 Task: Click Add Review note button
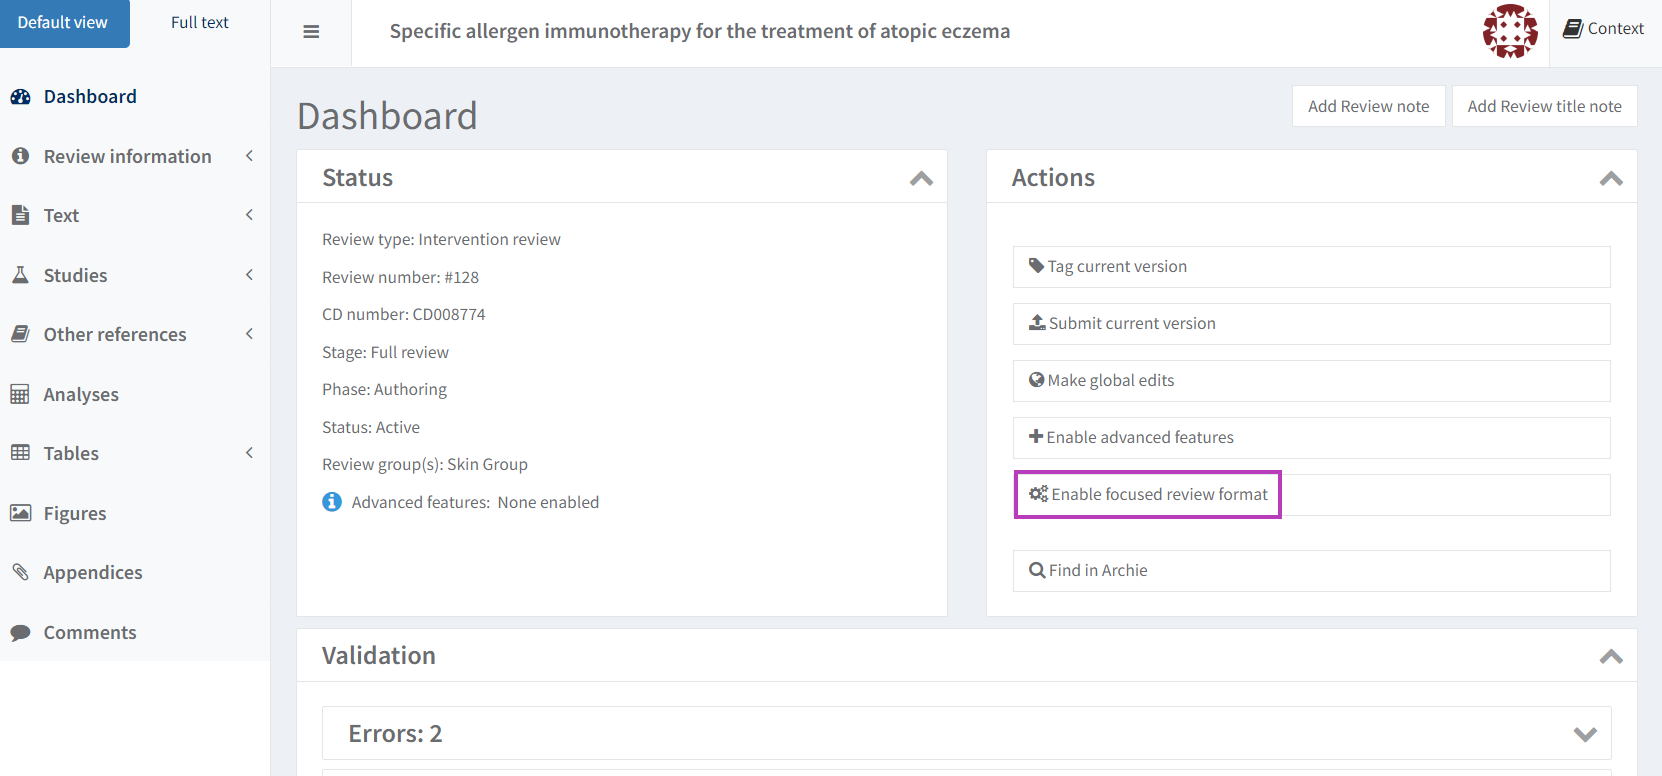click(1368, 106)
